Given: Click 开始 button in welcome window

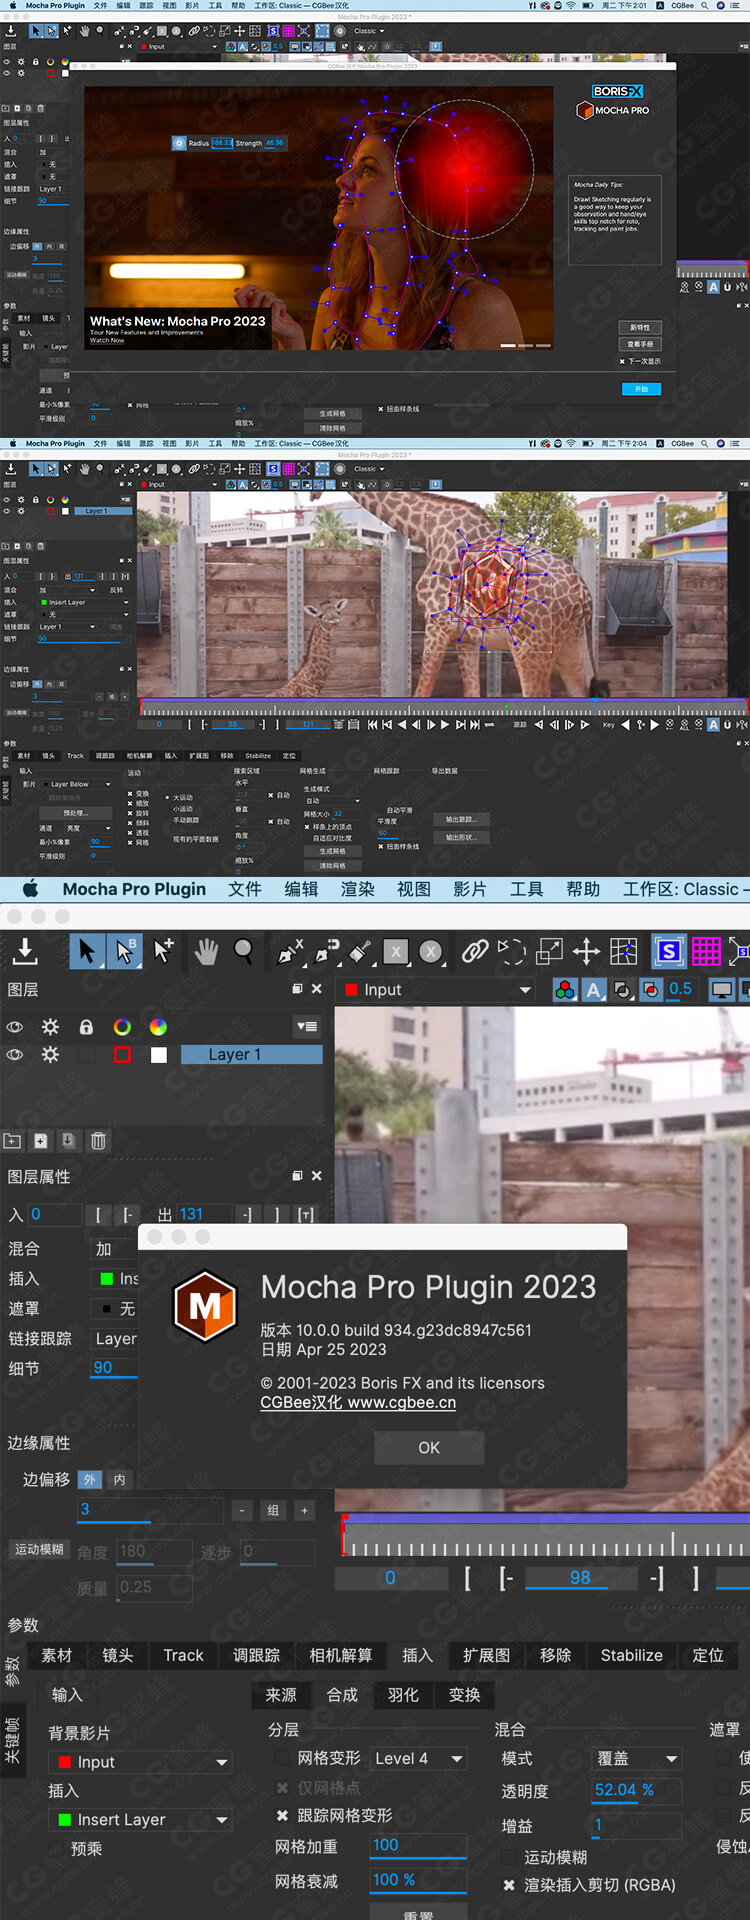Looking at the screenshot, I should 641,389.
